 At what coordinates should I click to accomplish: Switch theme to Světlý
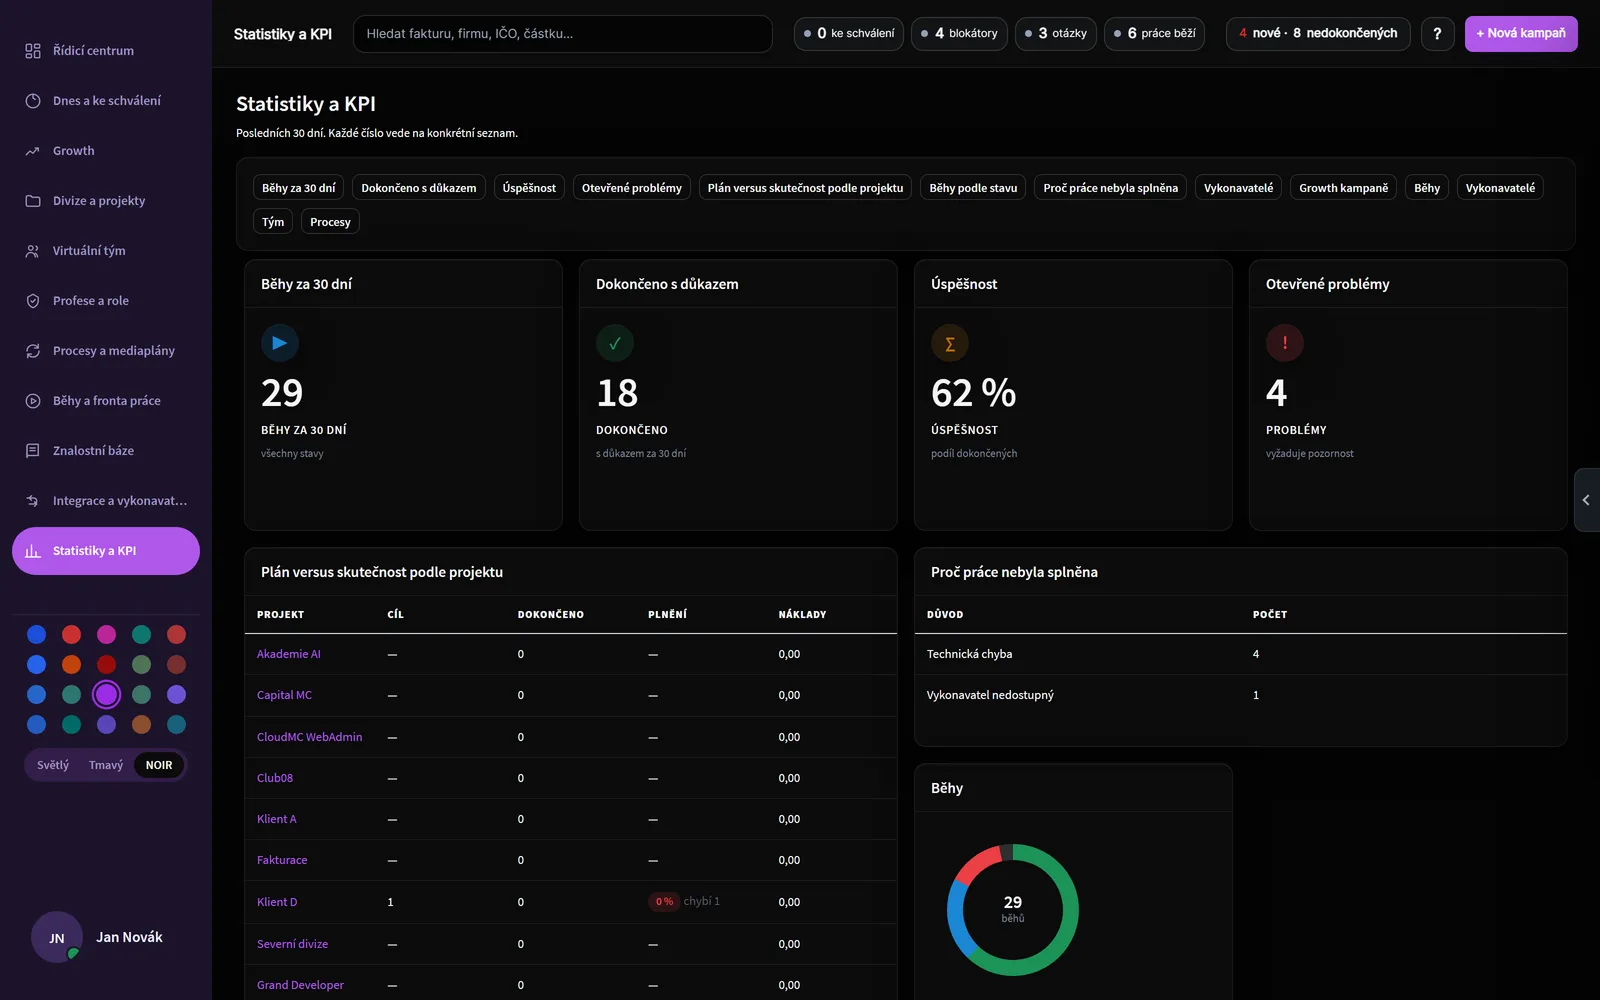[53, 765]
